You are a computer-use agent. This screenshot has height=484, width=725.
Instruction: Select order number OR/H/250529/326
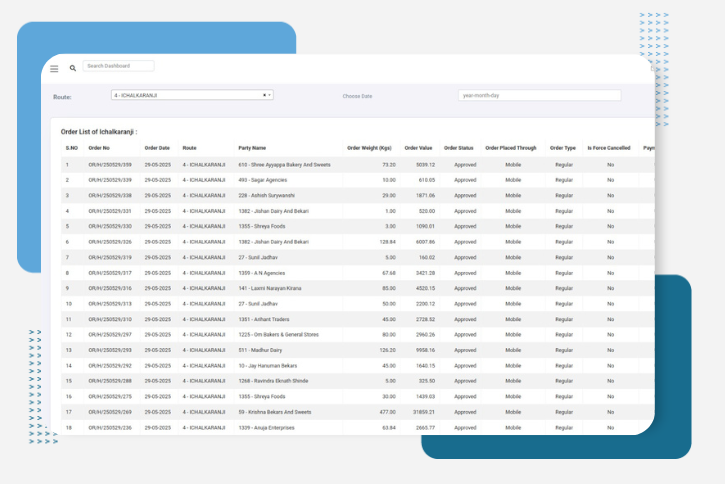[110, 242]
